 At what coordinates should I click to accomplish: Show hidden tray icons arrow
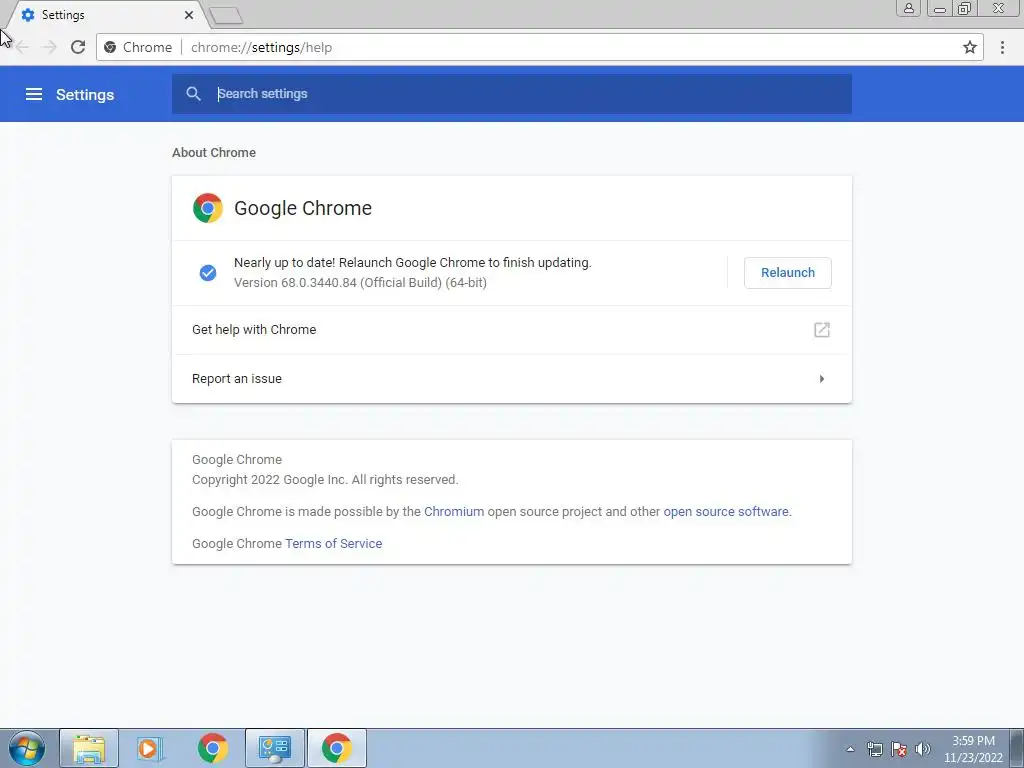850,749
